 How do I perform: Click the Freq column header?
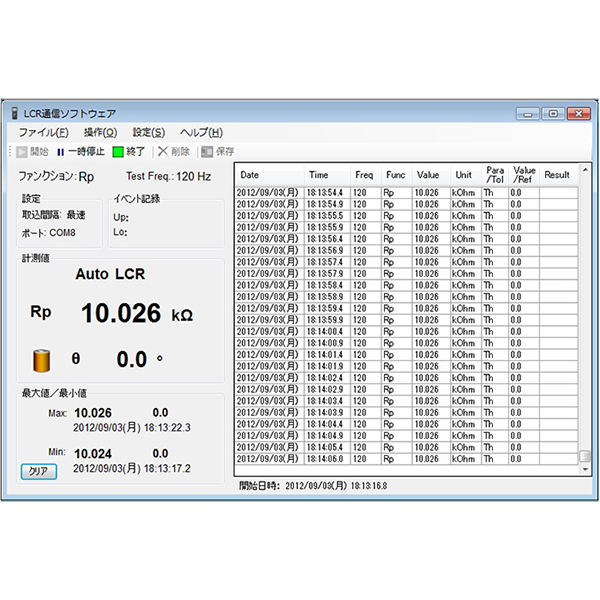pyautogui.click(x=365, y=175)
